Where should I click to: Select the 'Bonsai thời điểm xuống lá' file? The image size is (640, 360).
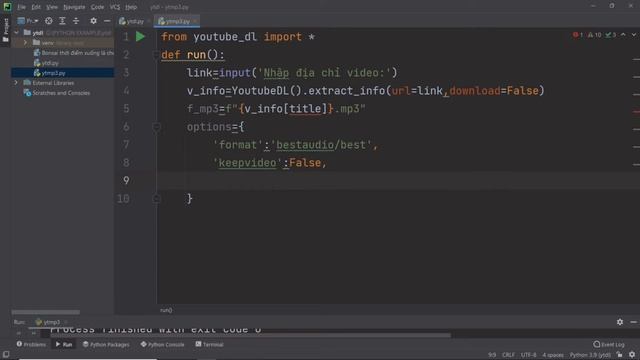click(x=74, y=53)
